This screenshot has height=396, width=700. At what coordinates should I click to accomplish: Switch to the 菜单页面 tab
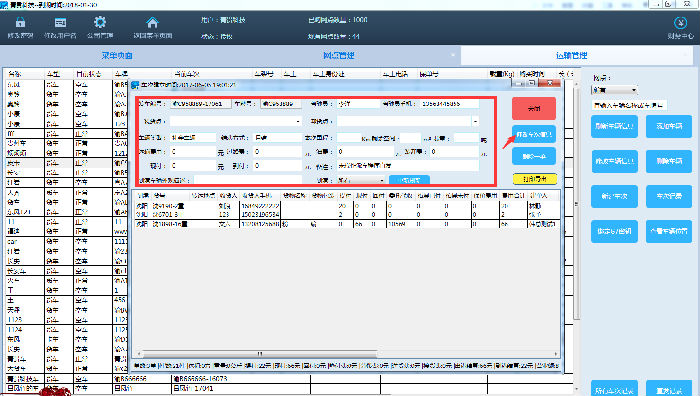(117, 55)
